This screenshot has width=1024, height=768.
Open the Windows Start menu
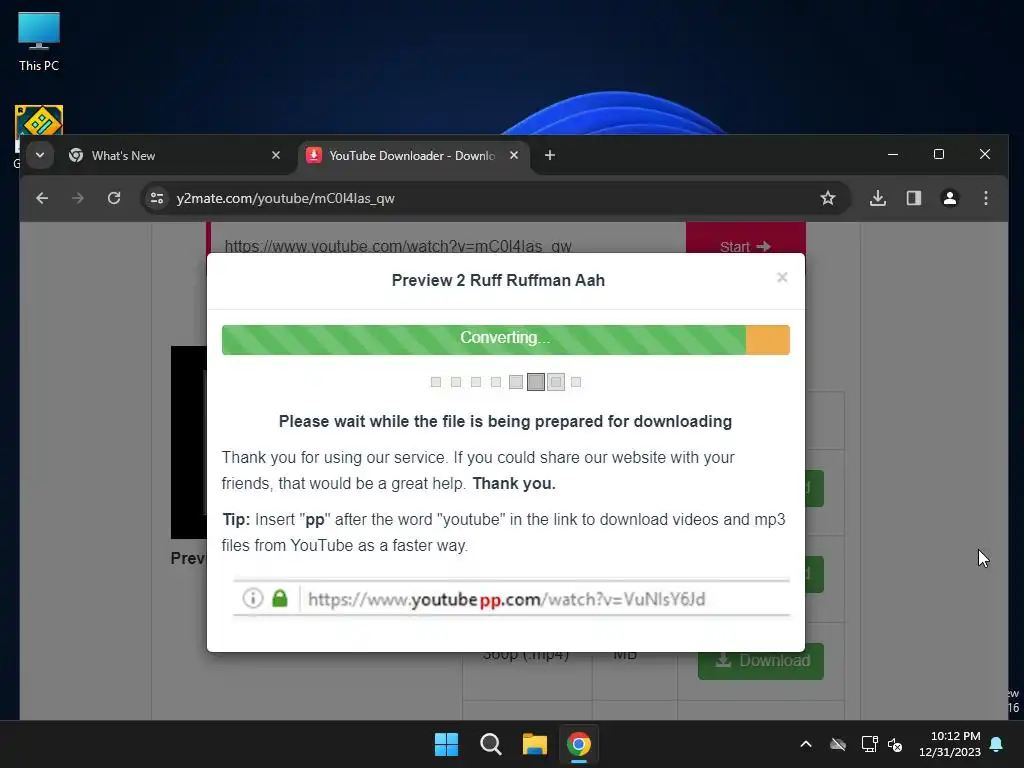tap(447, 744)
